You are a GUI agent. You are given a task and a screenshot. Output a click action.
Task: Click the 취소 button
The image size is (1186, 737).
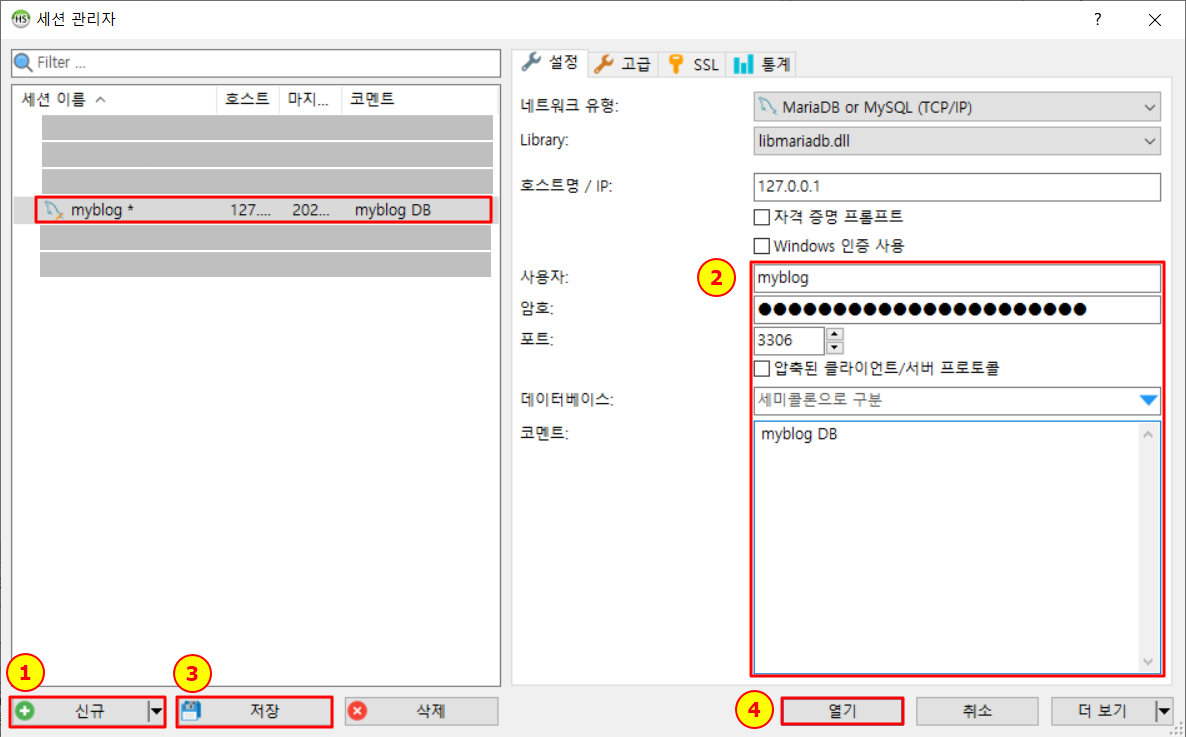(976, 711)
